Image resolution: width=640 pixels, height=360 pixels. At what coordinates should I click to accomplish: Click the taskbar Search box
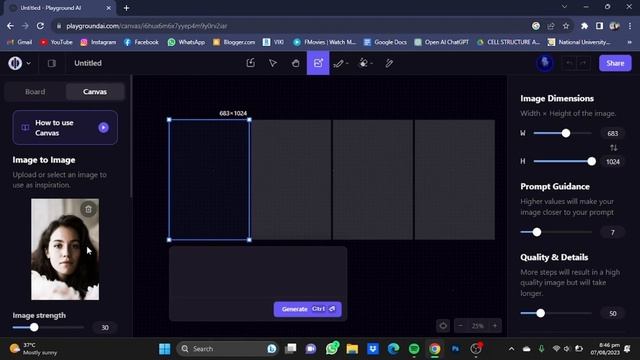pyautogui.click(x=228, y=349)
